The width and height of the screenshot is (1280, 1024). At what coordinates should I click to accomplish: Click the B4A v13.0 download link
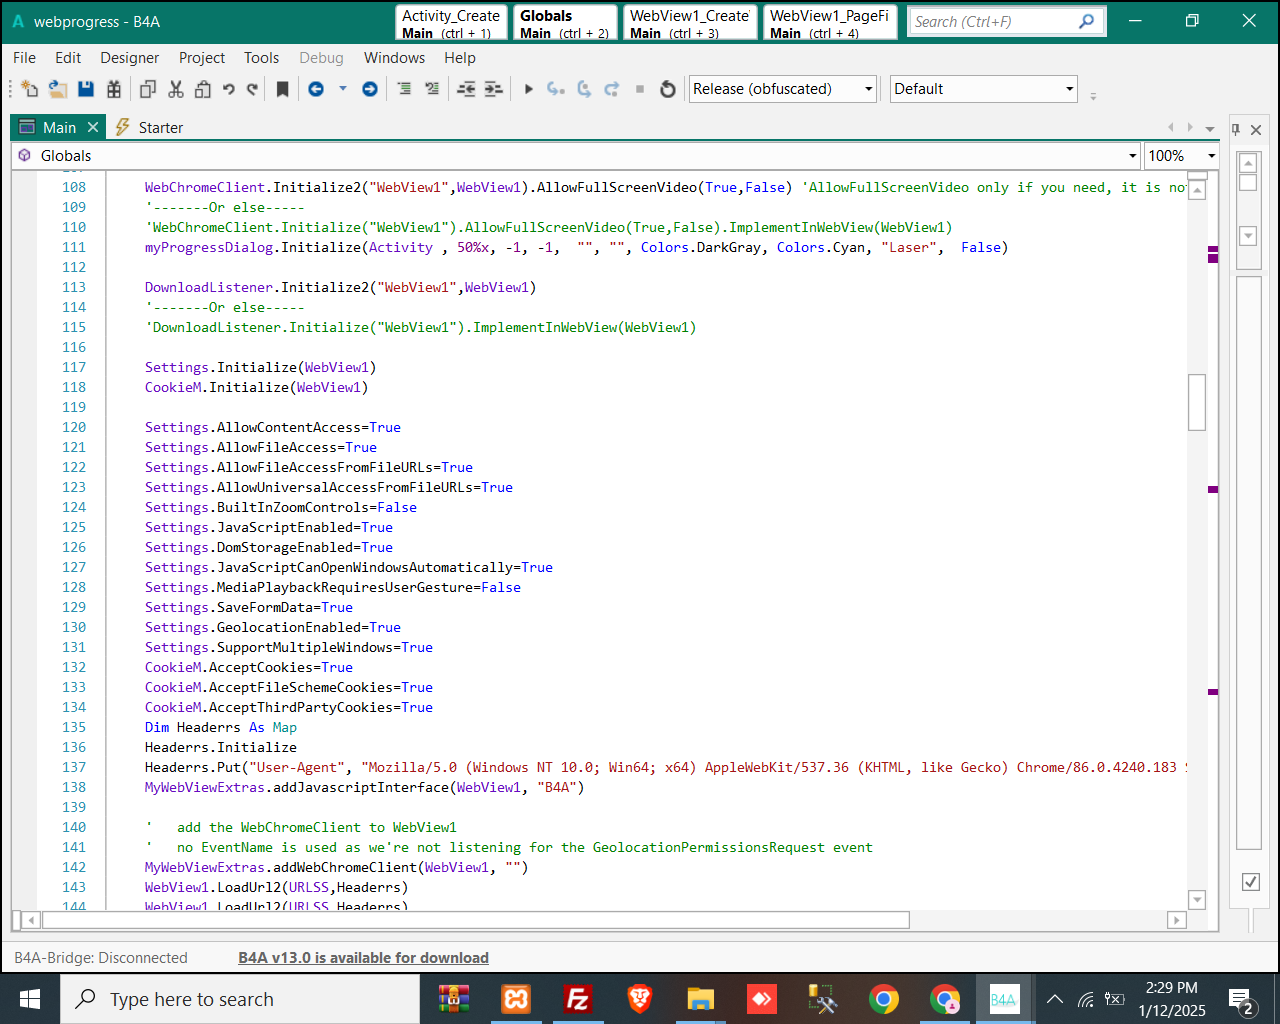tap(363, 958)
